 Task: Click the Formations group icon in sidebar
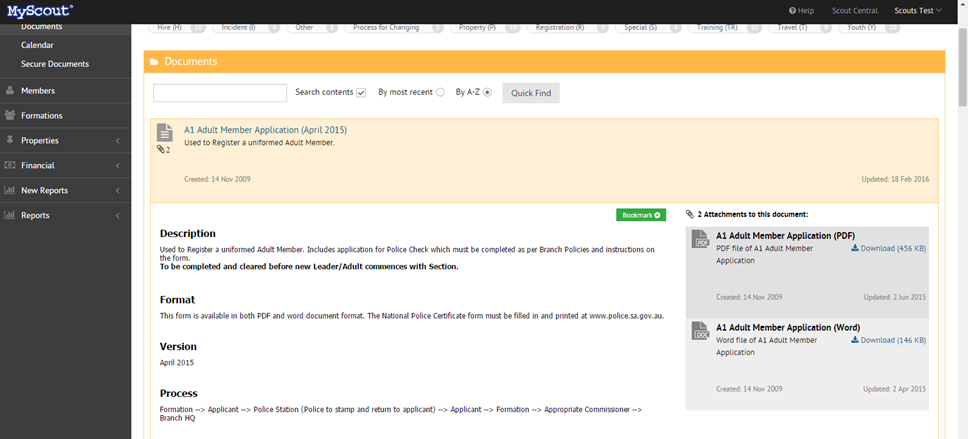point(10,115)
